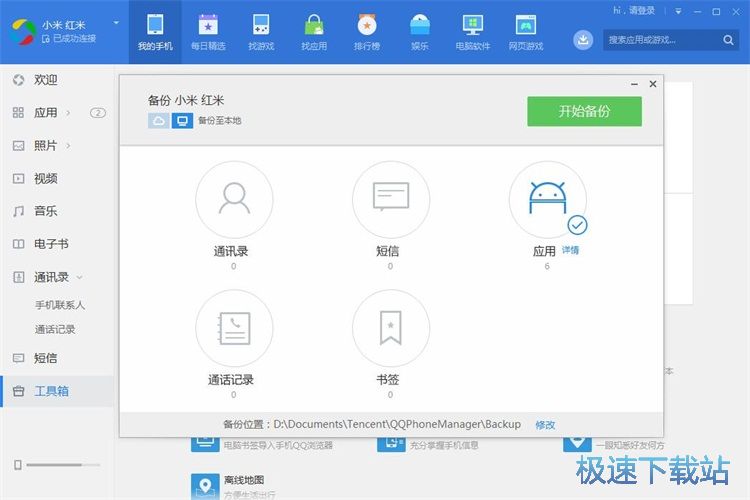Screen dimensions: 750x500
Task: Open the 离线地图 offline map tool
Action: 205,487
